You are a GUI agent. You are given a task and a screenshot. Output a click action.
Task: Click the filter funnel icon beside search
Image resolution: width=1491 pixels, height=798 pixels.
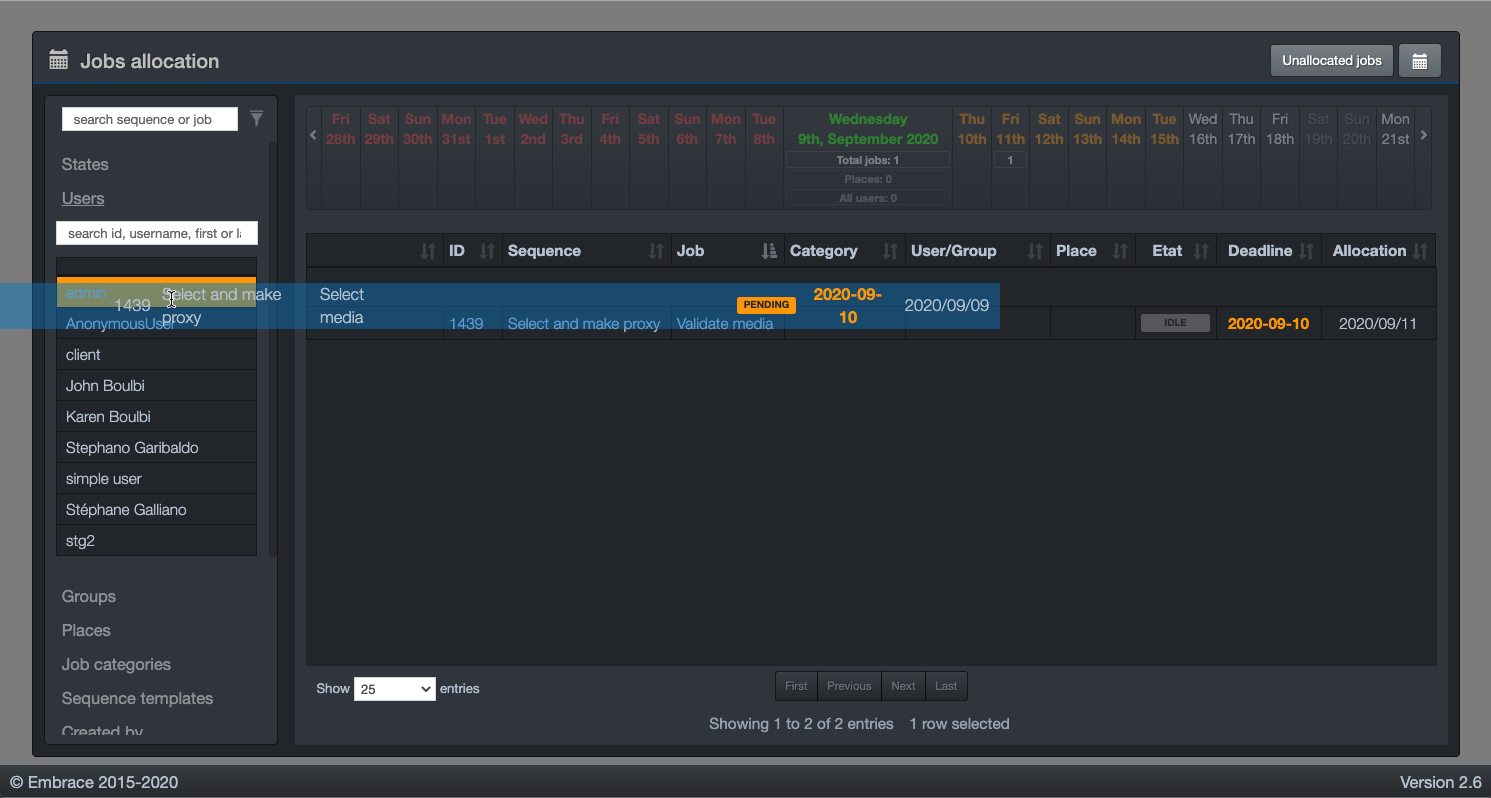tap(257, 119)
